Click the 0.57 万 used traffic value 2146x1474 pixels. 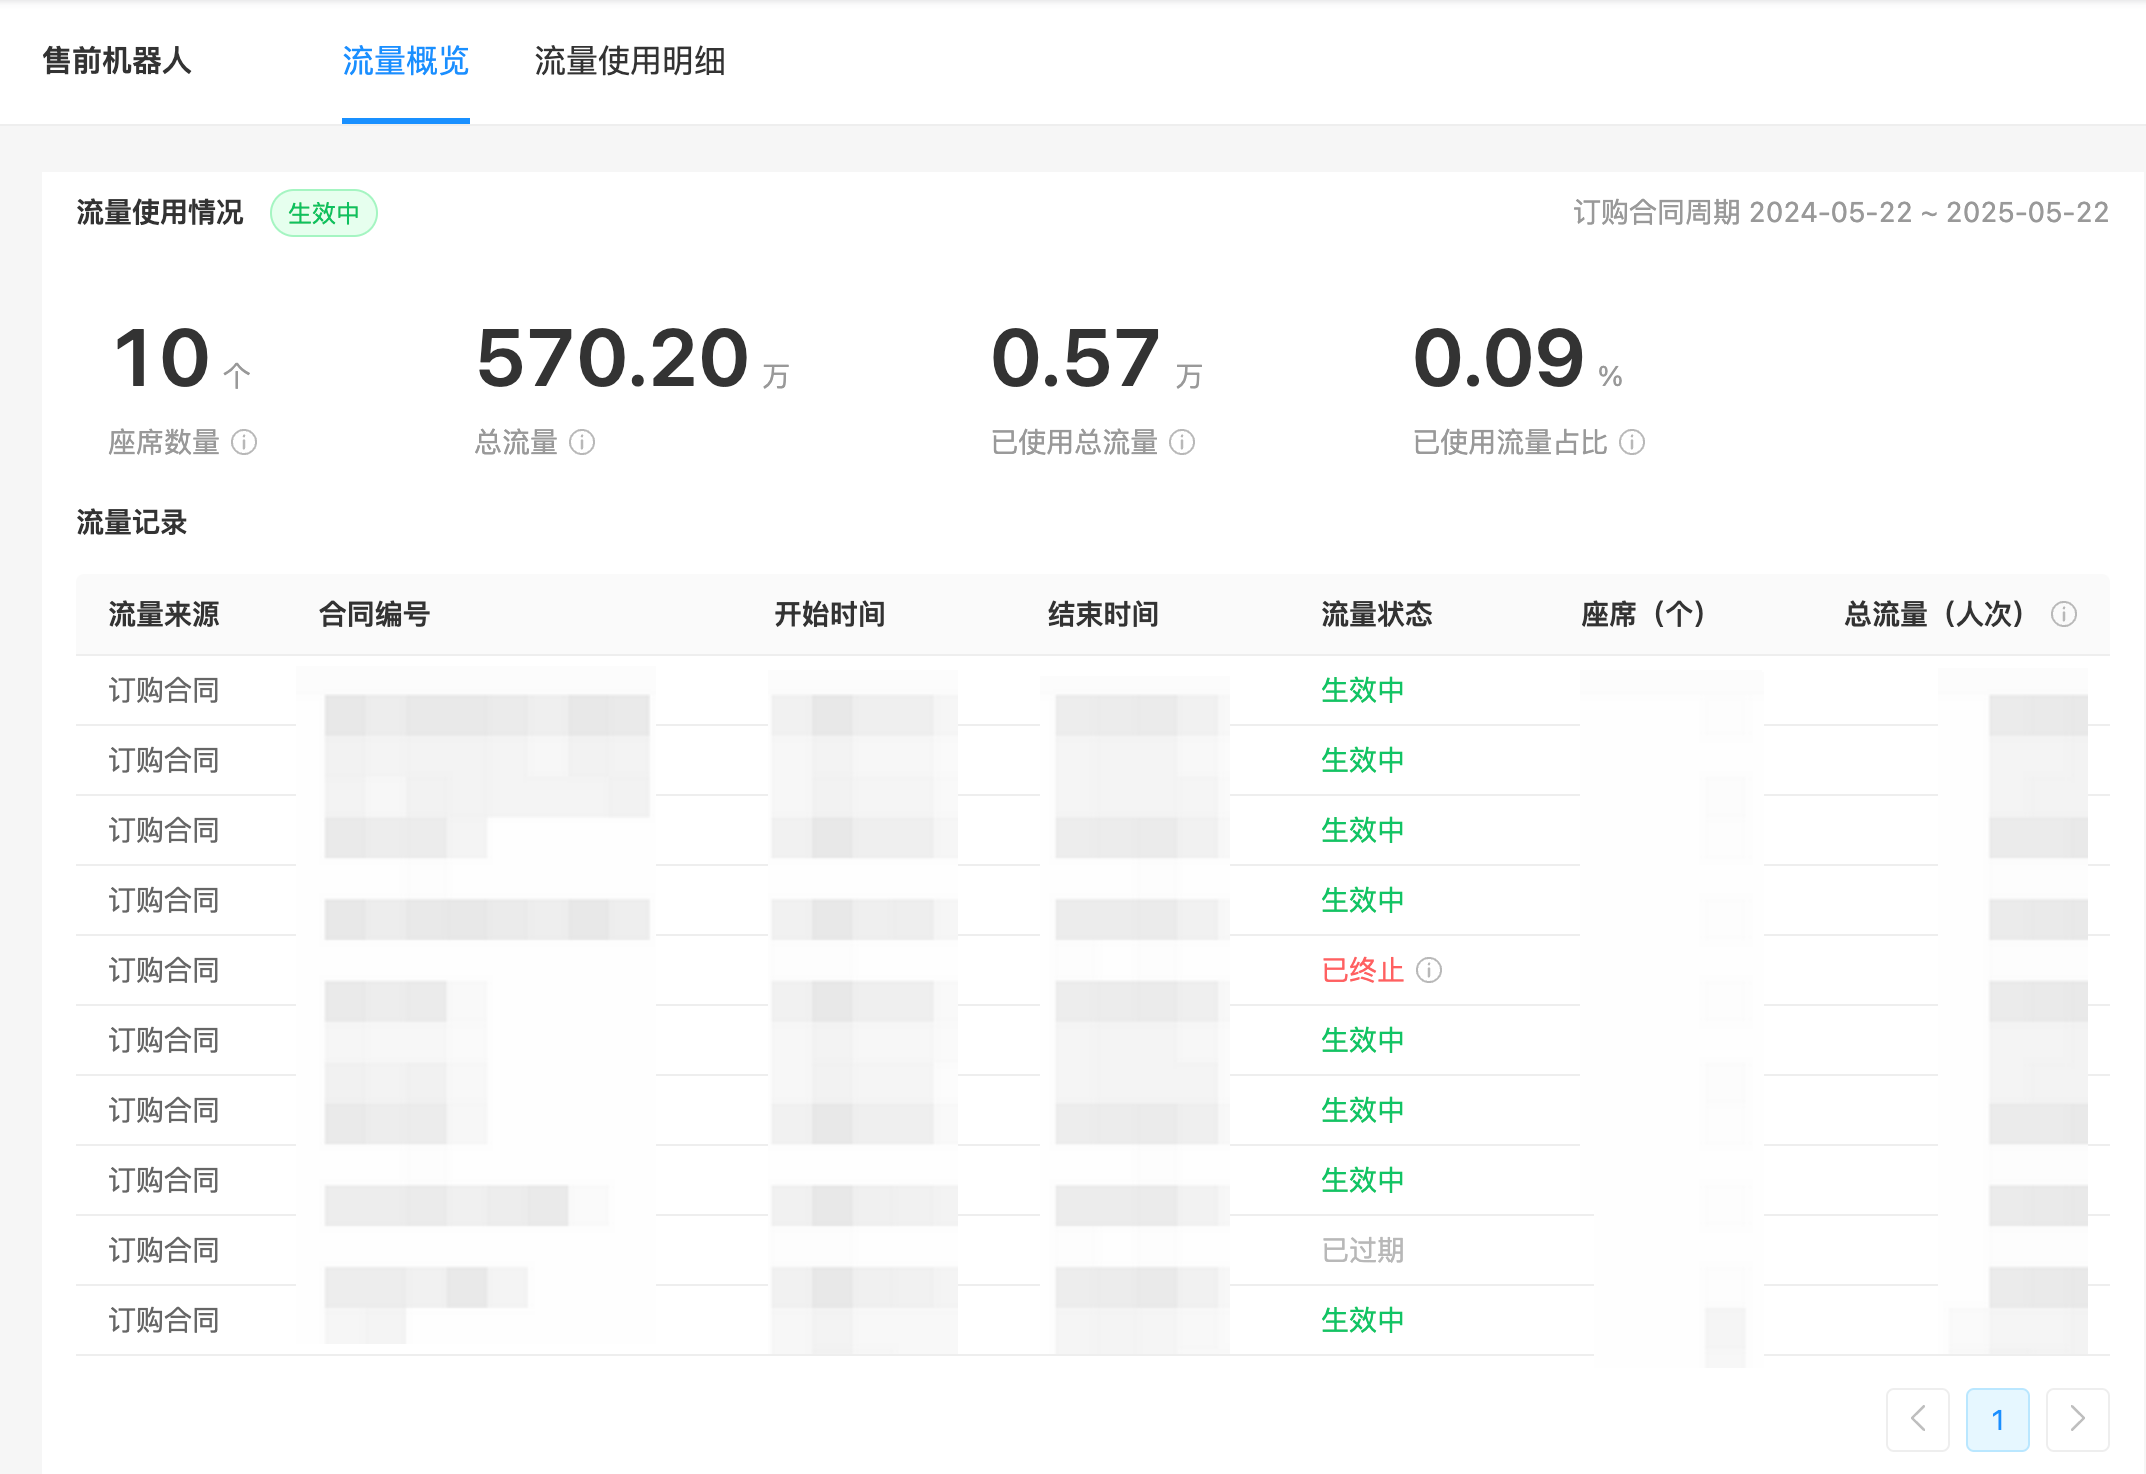tap(1097, 358)
